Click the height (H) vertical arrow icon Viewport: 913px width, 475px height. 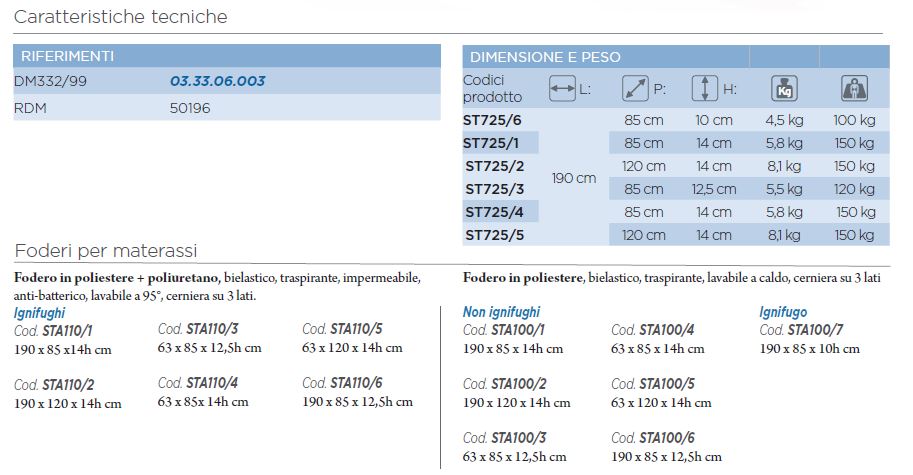coord(705,89)
